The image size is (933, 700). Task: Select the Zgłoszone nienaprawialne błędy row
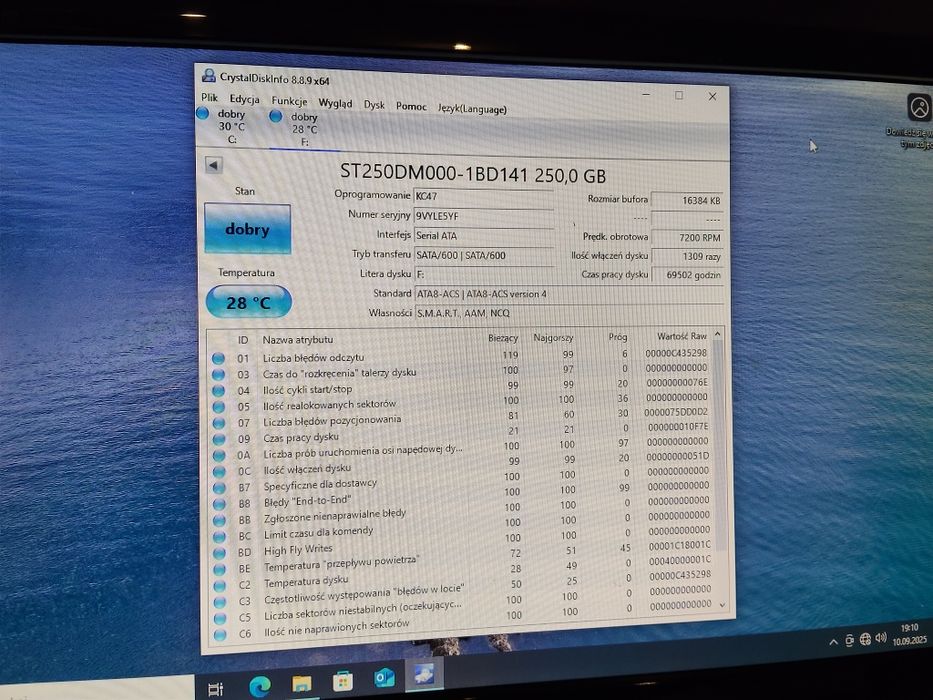click(461, 512)
